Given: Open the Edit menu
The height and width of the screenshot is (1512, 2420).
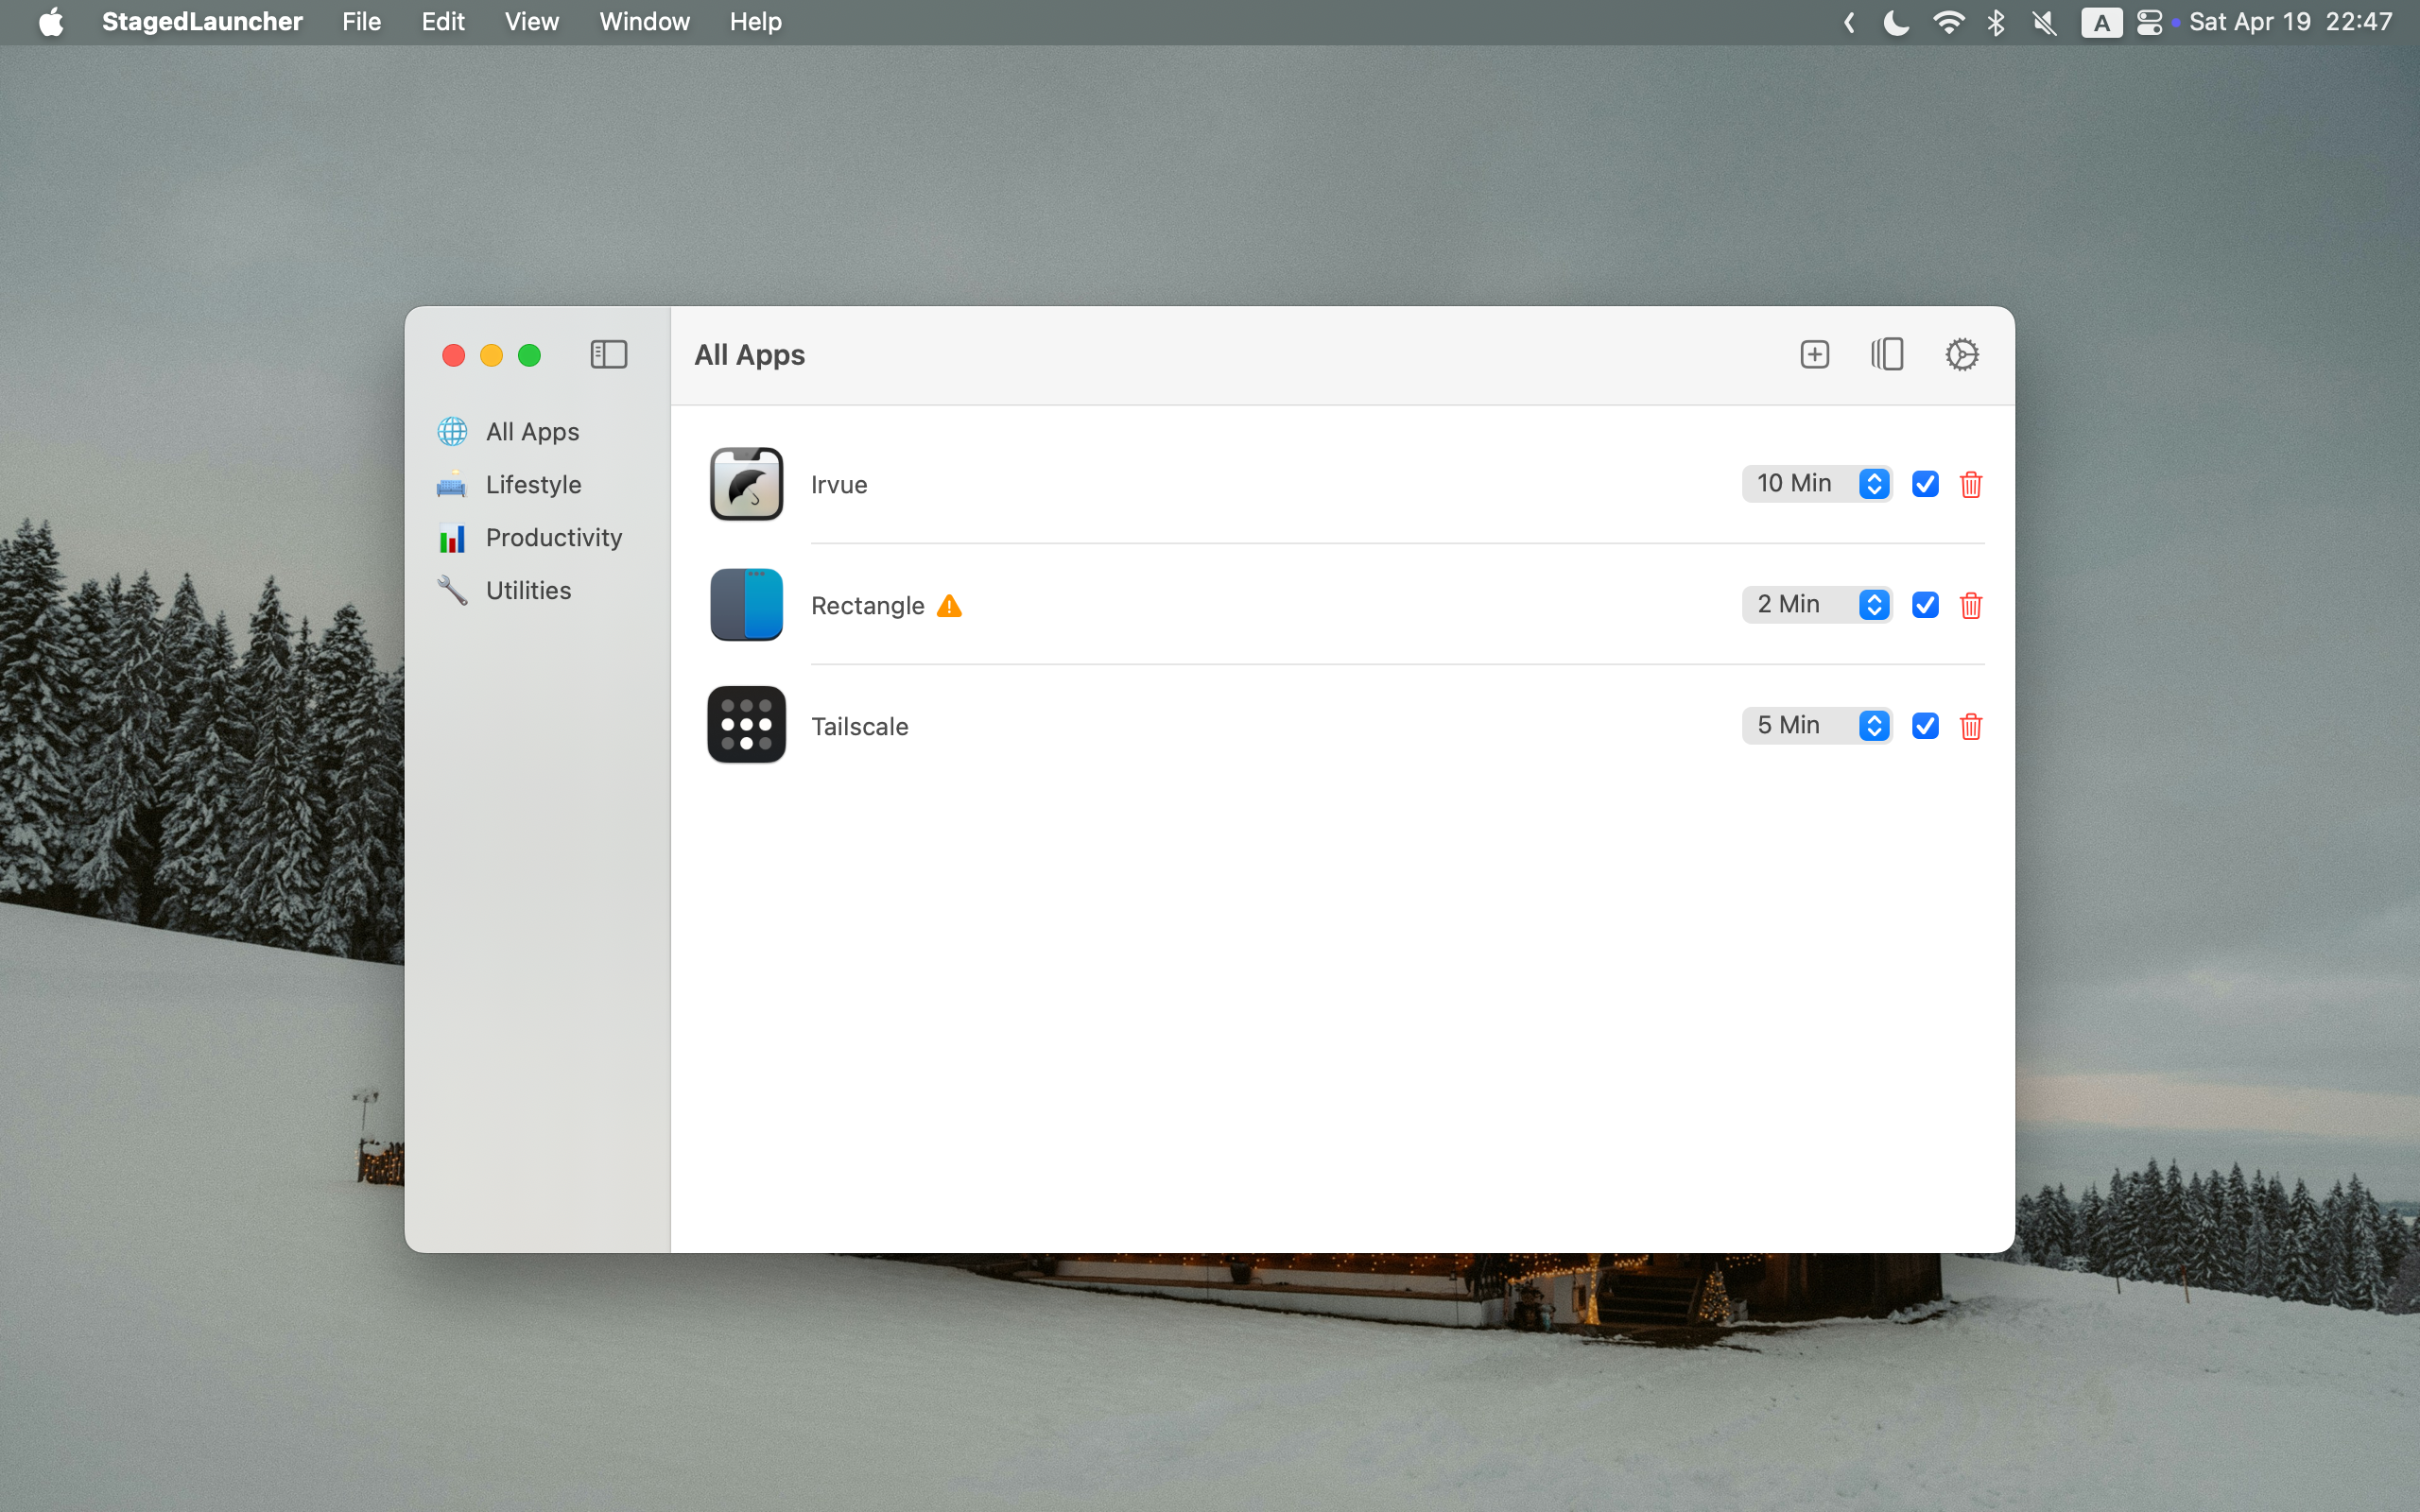Looking at the screenshot, I should pos(442,22).
